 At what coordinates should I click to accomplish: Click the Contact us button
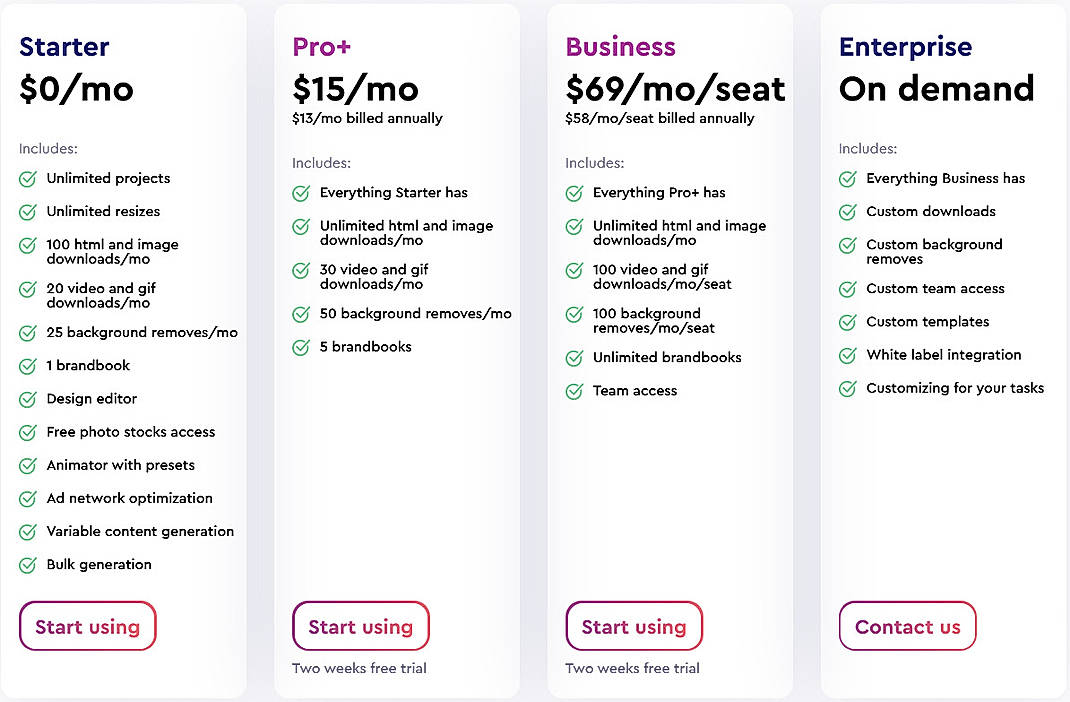pos(907,626)
